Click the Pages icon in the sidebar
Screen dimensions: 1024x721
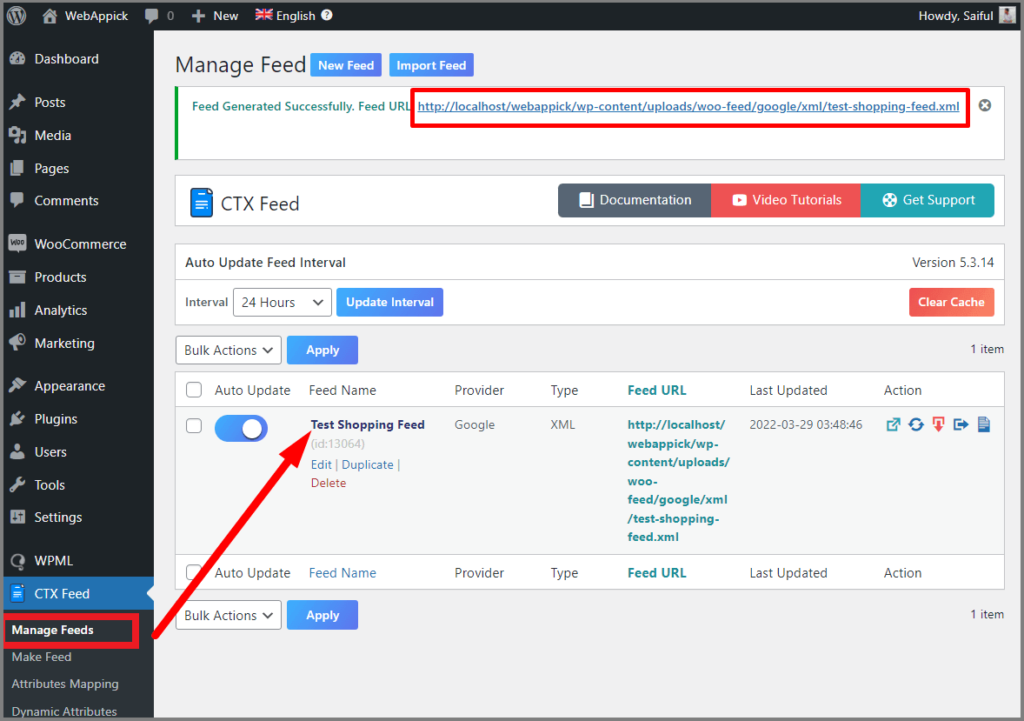pos(18,168)
